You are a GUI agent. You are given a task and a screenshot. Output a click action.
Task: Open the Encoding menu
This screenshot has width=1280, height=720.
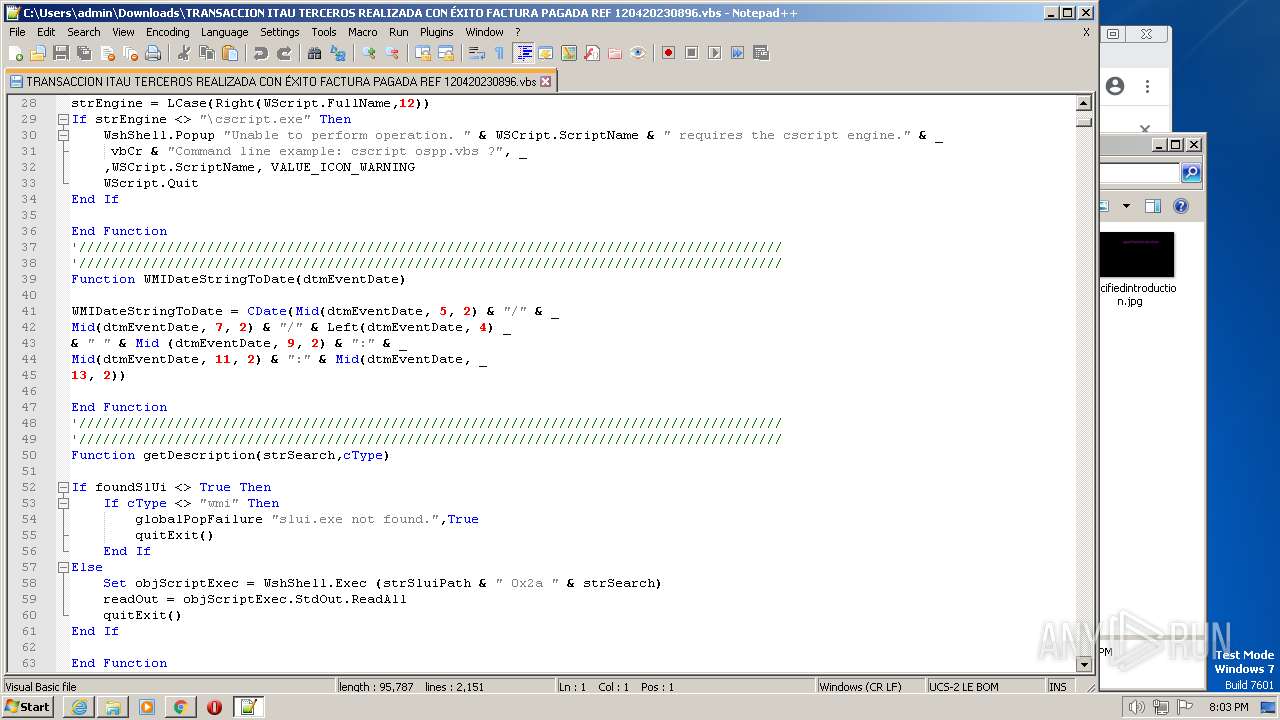coord(167,32)
